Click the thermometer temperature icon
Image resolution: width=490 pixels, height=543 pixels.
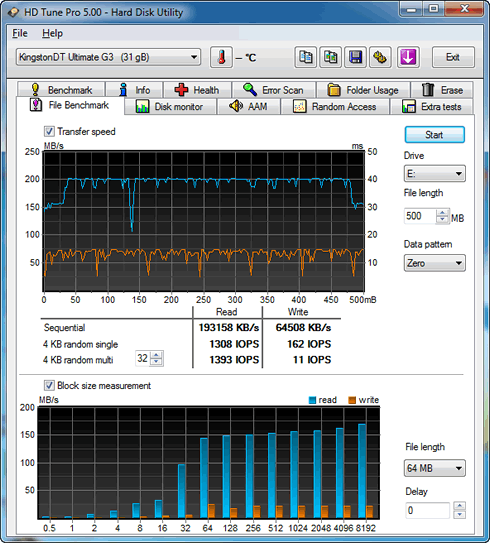point(221,57)
